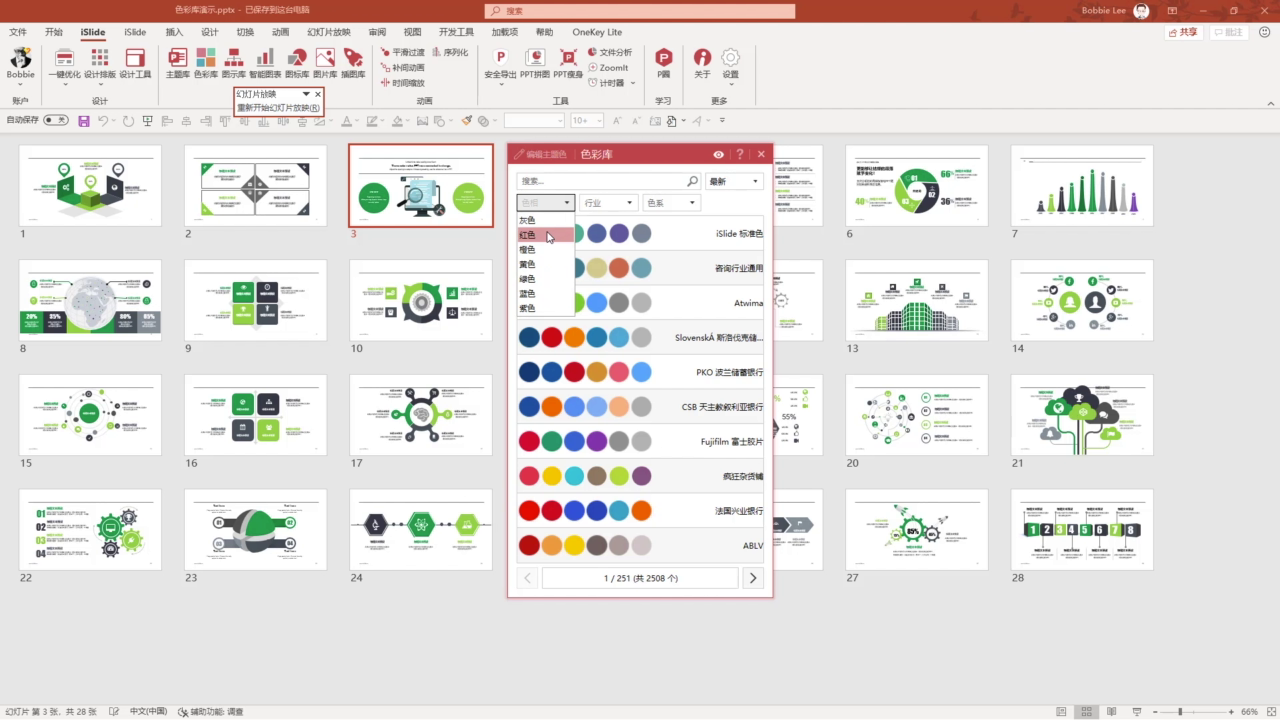Choose 红色 in the hue list
The width and height of the screenshot is (1280, 720).
click(x=545, y=235)
